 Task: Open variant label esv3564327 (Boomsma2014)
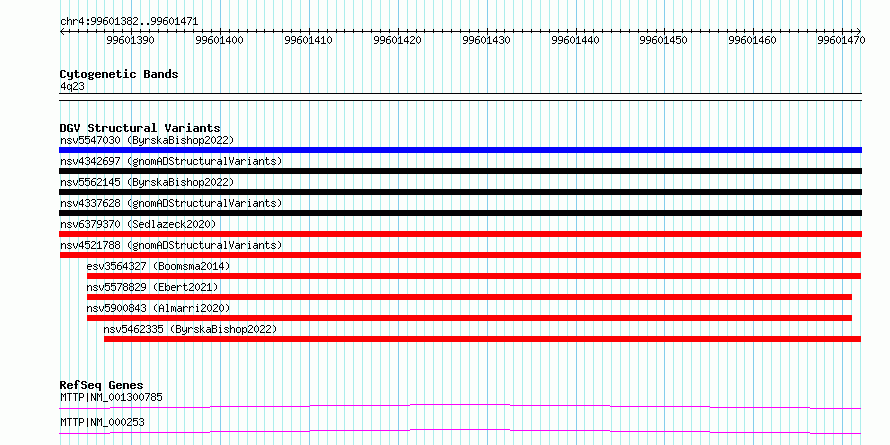(158, 266)
